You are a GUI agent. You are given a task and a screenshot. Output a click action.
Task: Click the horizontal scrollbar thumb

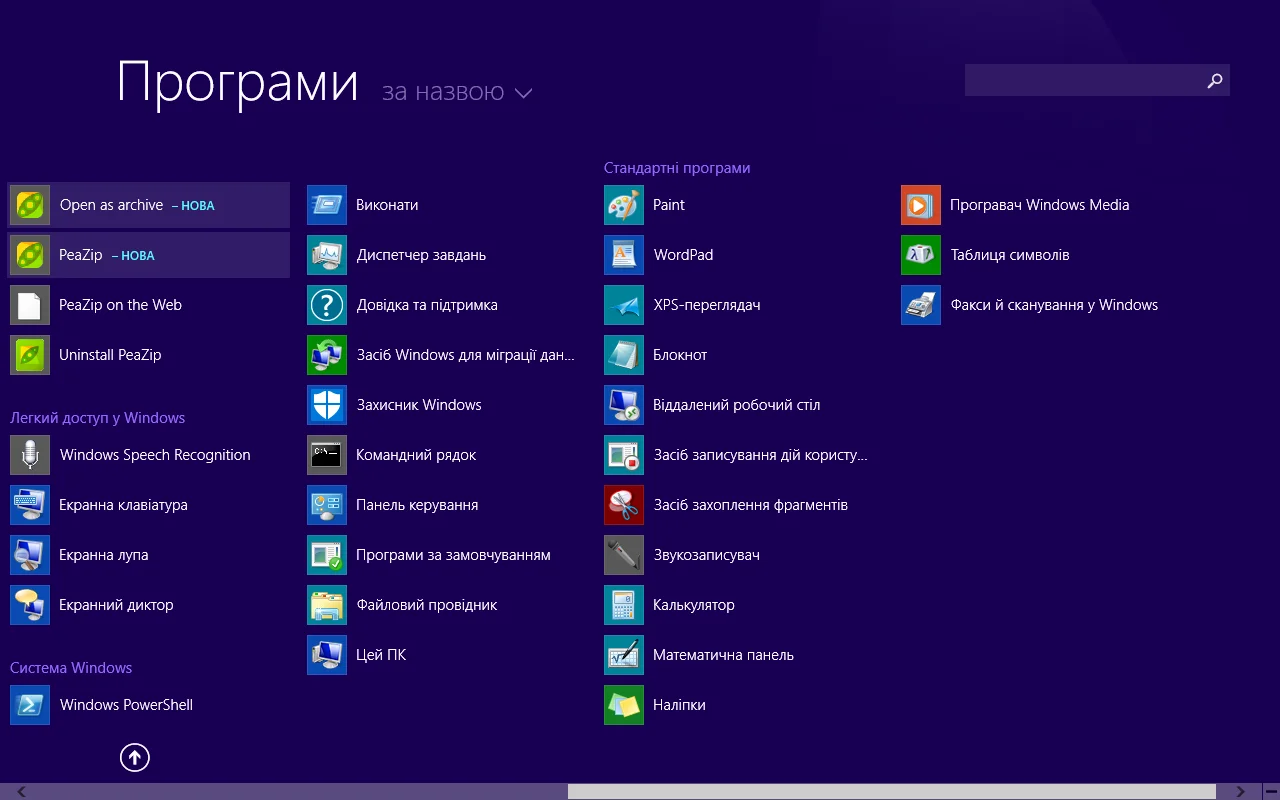click(890, 791)
